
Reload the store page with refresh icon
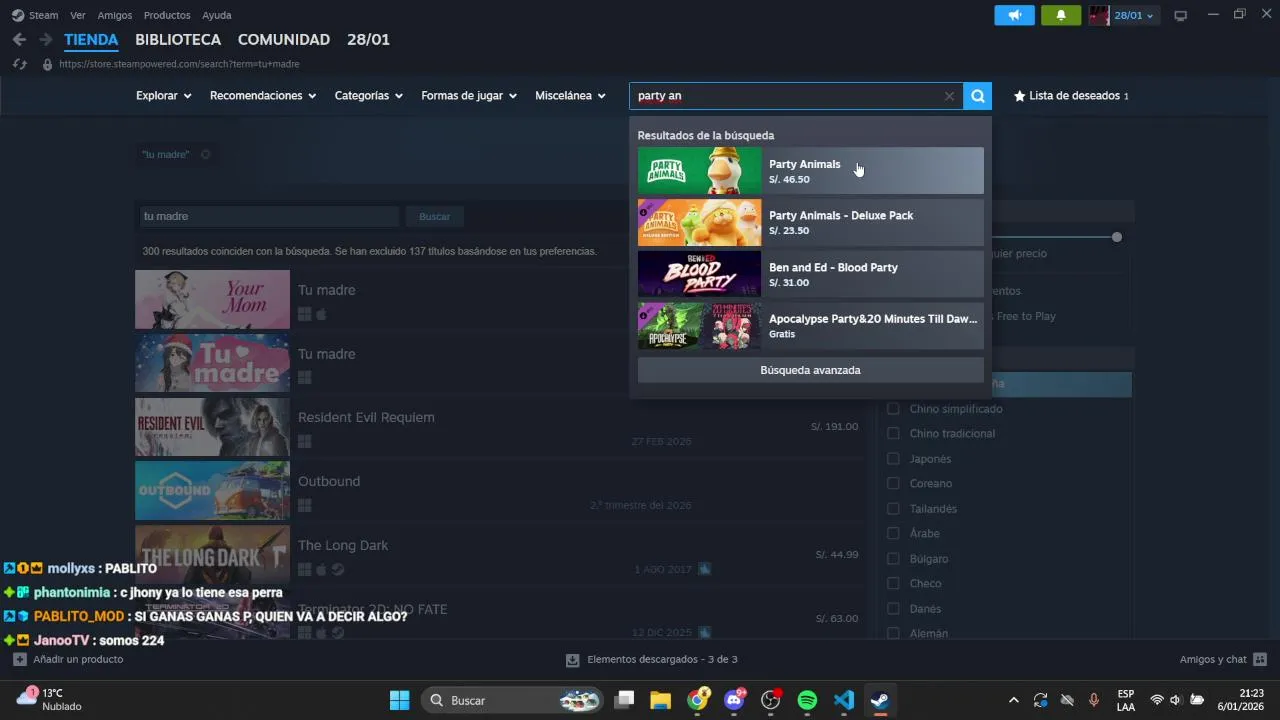click(x=19, y=64)
